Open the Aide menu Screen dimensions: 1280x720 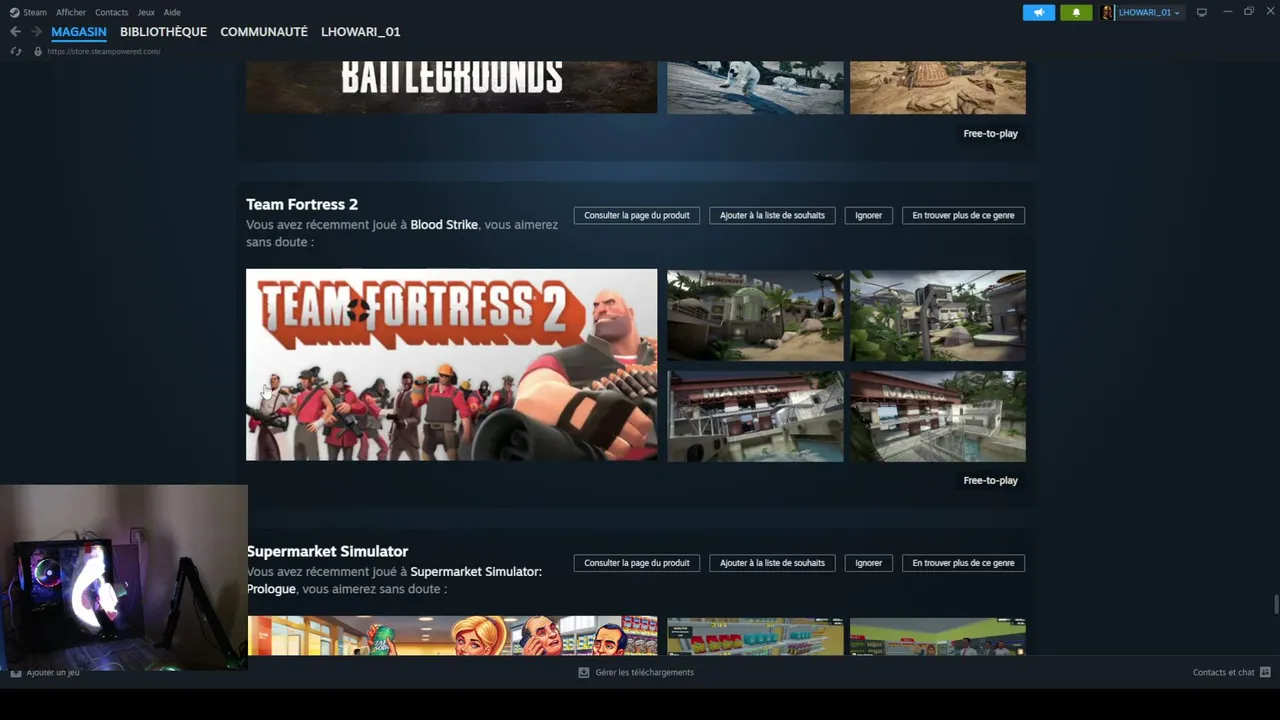172,12
